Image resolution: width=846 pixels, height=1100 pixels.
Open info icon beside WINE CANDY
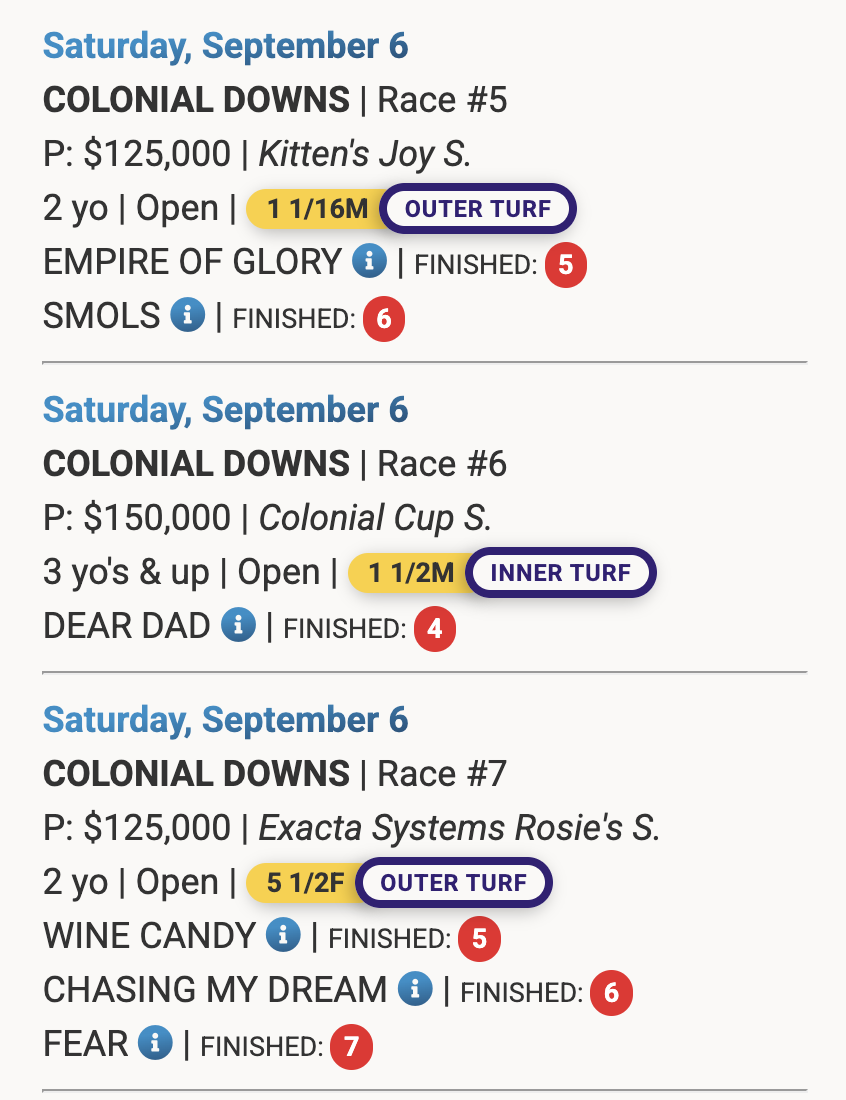coord(283,936)
